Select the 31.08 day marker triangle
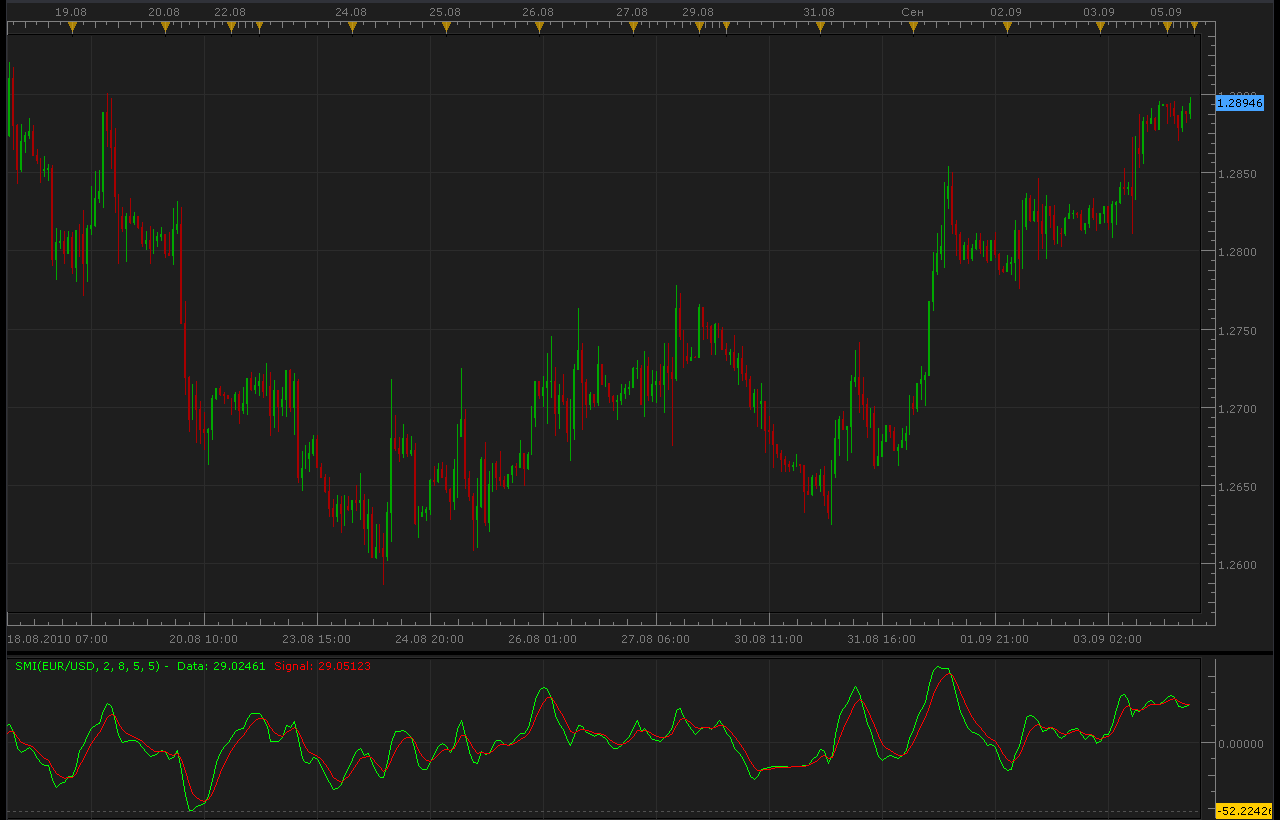This screenshot has height=820, width=1280. [x=820, y=28]
